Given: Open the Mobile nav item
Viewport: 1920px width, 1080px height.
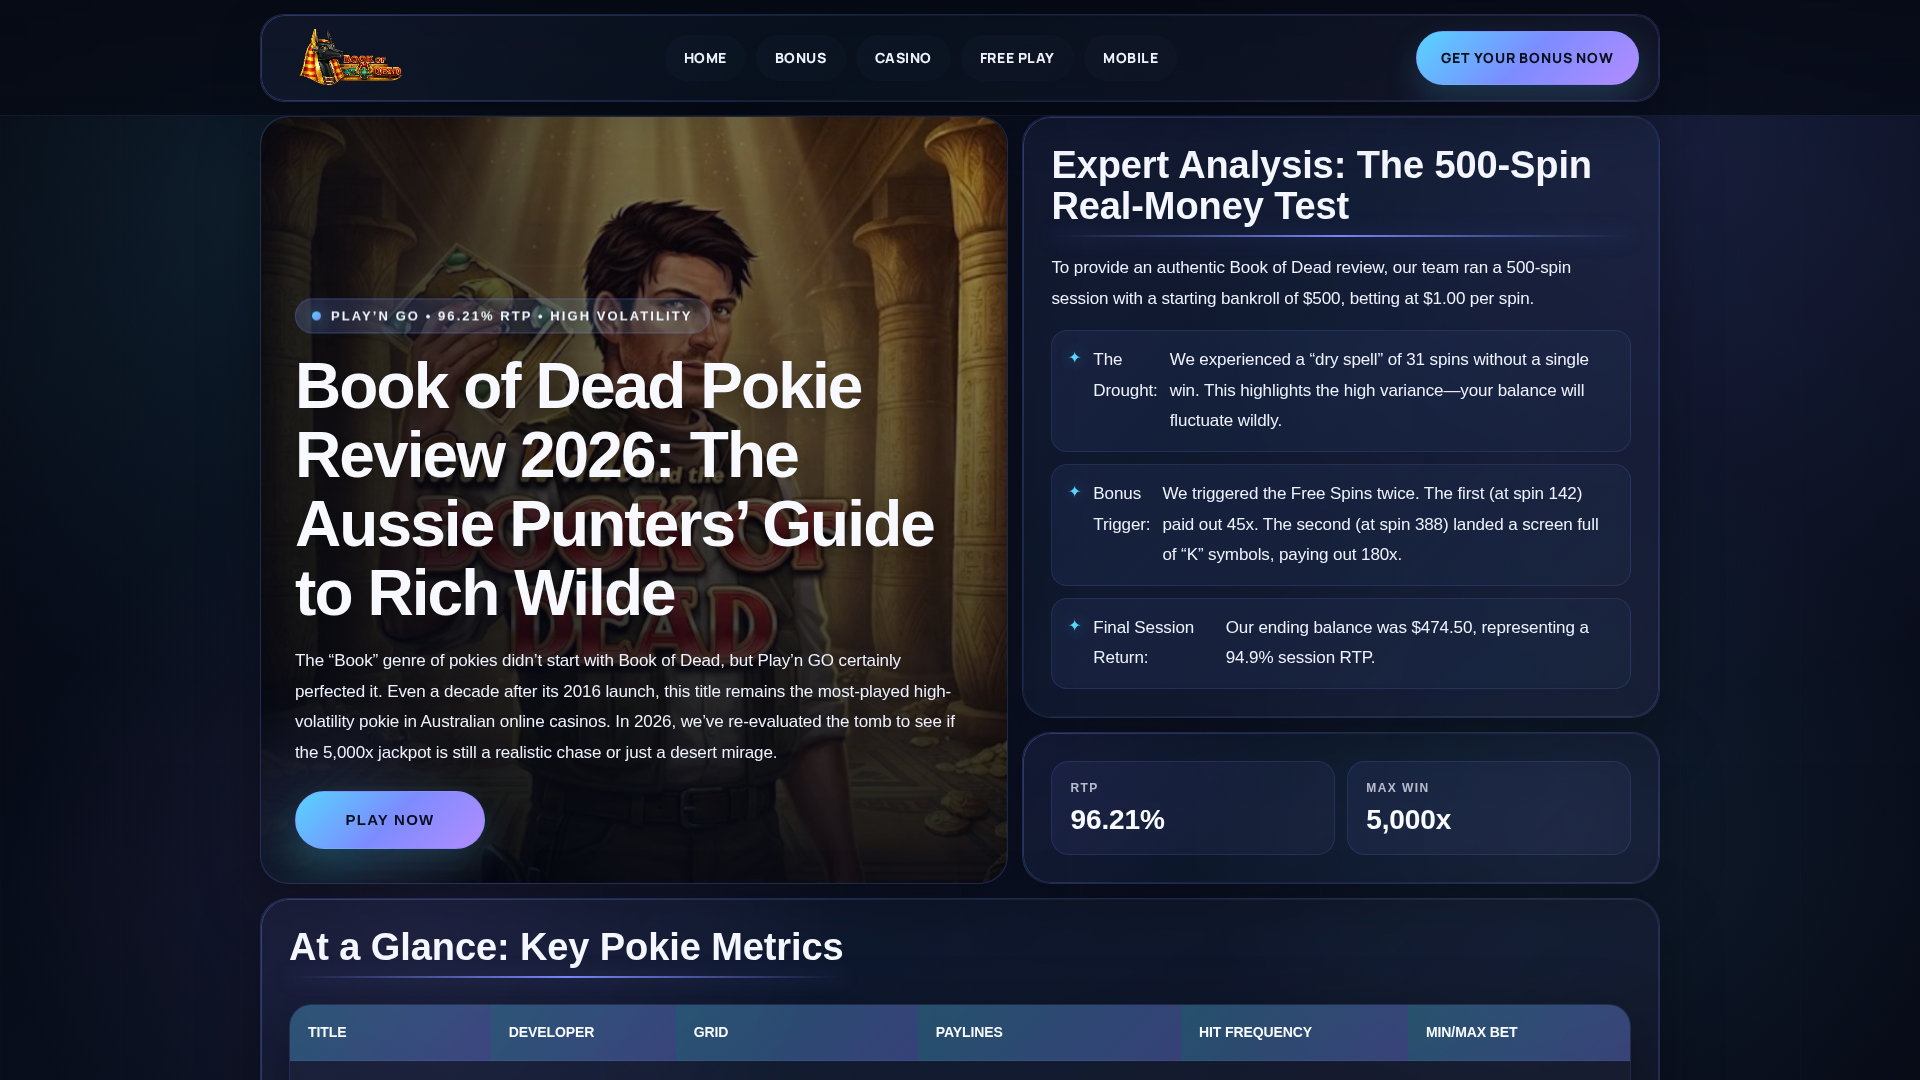Looking at the screenshot, I should pyautogui.click(x=1131, y=58).
